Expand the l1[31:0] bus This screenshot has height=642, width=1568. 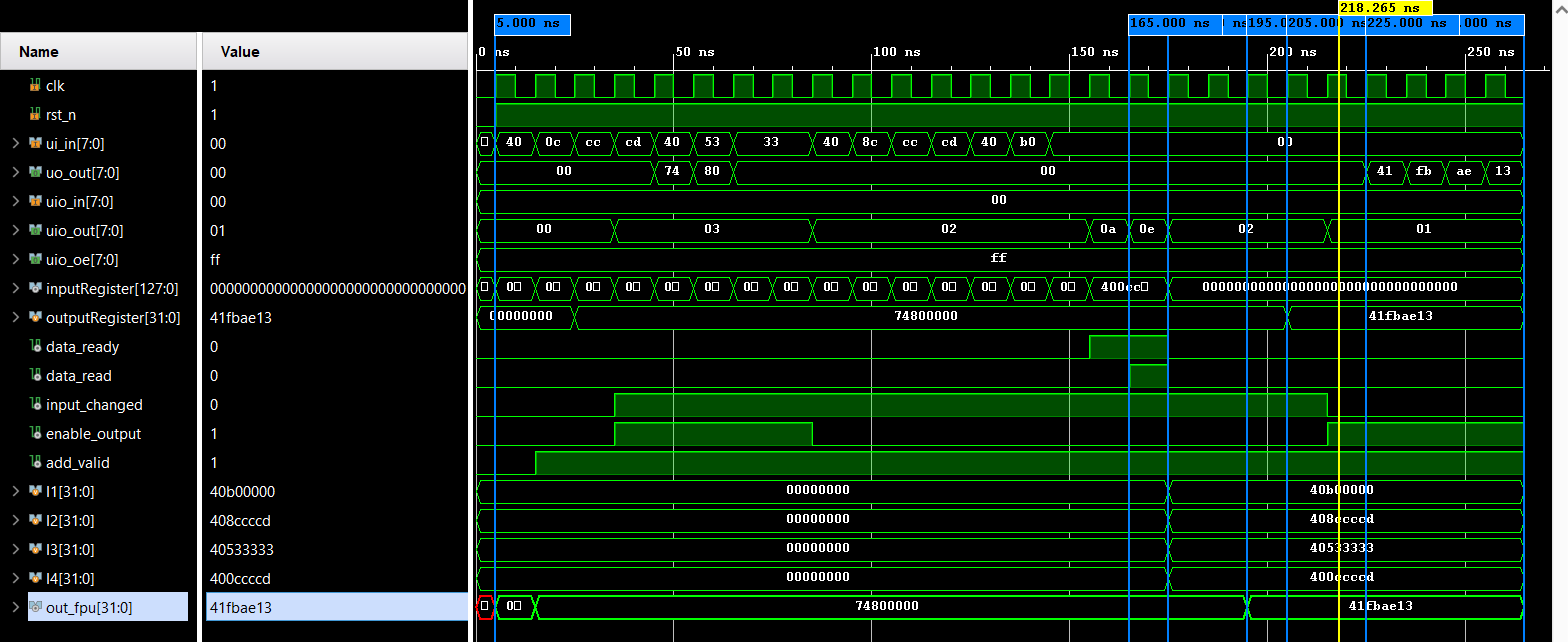(x=15, y=492)
